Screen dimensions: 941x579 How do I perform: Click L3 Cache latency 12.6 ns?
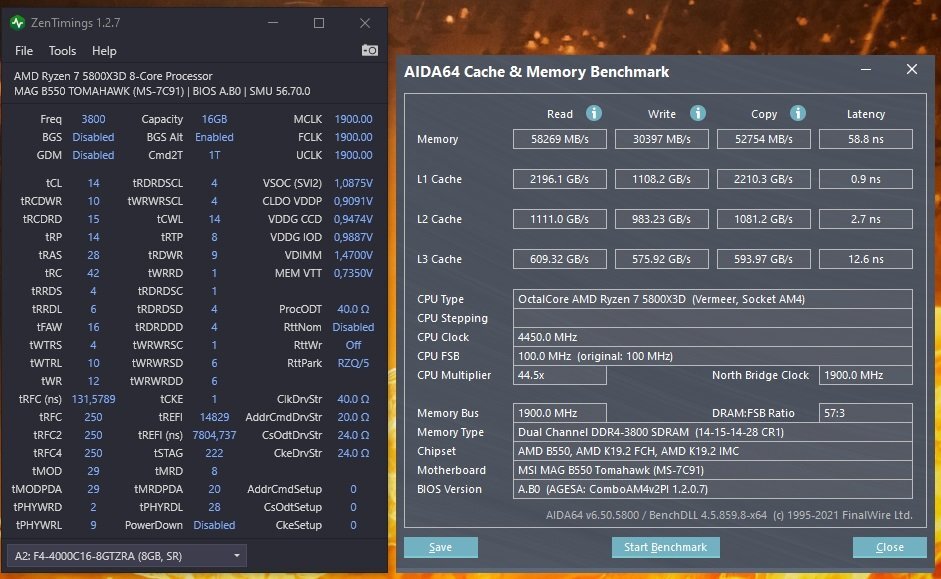click(866, 259)
